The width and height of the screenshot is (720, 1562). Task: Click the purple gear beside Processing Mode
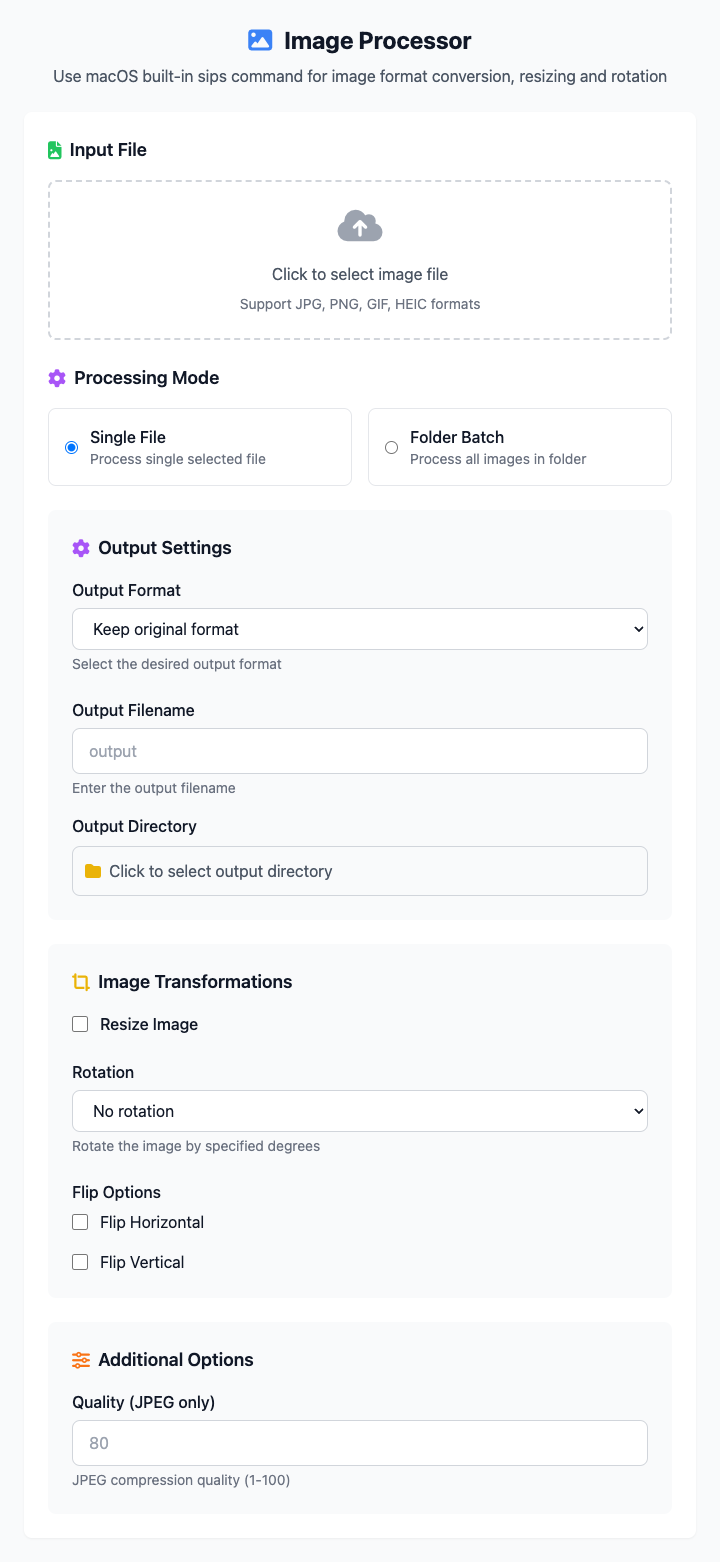[57, 378]
